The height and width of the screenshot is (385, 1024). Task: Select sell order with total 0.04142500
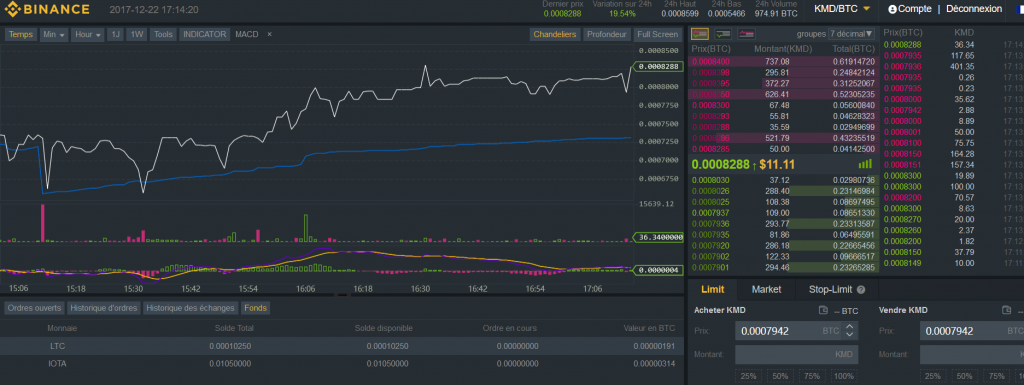pyautogui.click(x=784, y=149)
